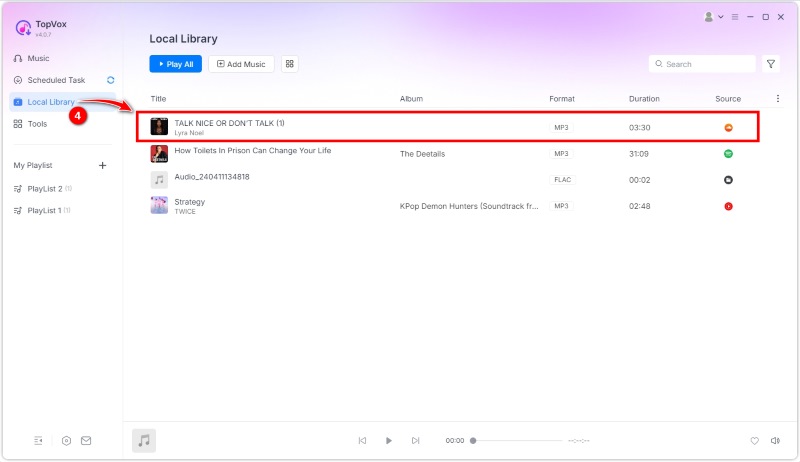Sort by Format column header

point(562,99)
